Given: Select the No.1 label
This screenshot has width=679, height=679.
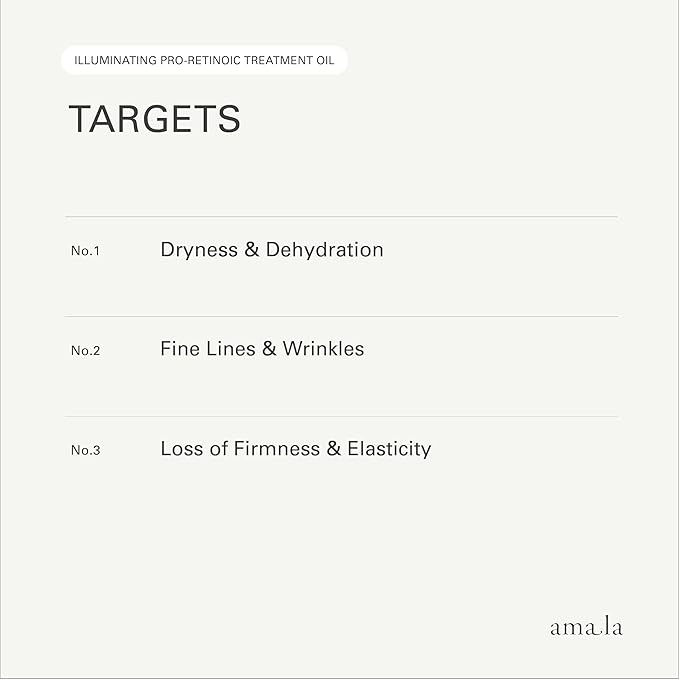Looking at the screenshot, I should tap(85, 251).
